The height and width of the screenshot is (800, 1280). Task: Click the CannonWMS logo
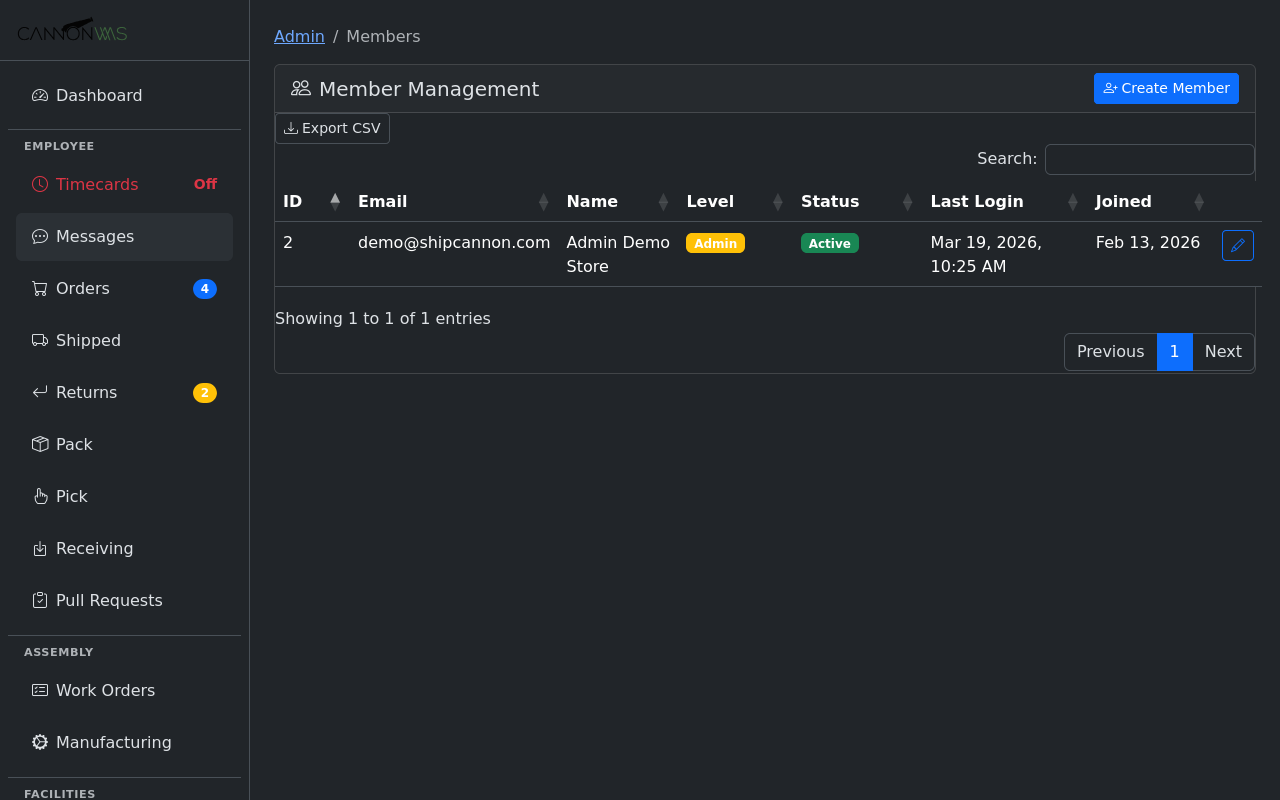tap(72, 31)
